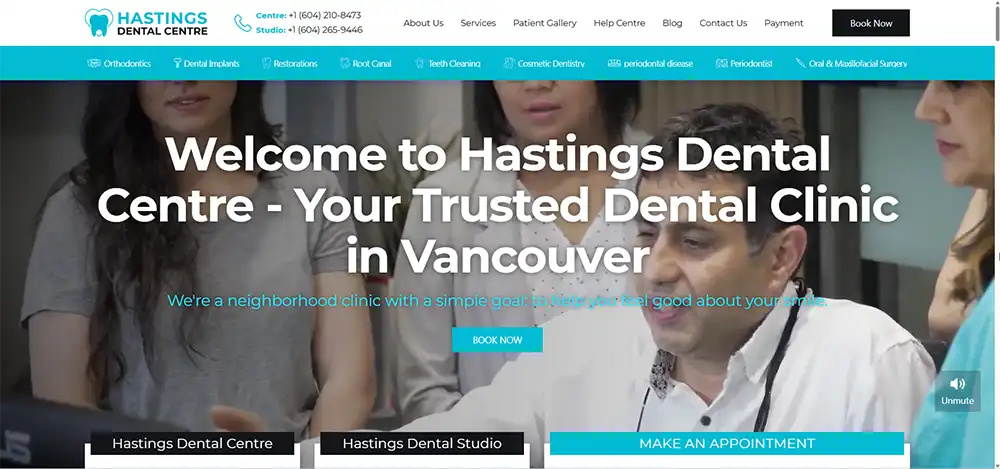Click the Hastings Dental Centre tooth logo
The width and height of the screenshot is (1000, 469).
pyautogui.click(x=99, y=22)
